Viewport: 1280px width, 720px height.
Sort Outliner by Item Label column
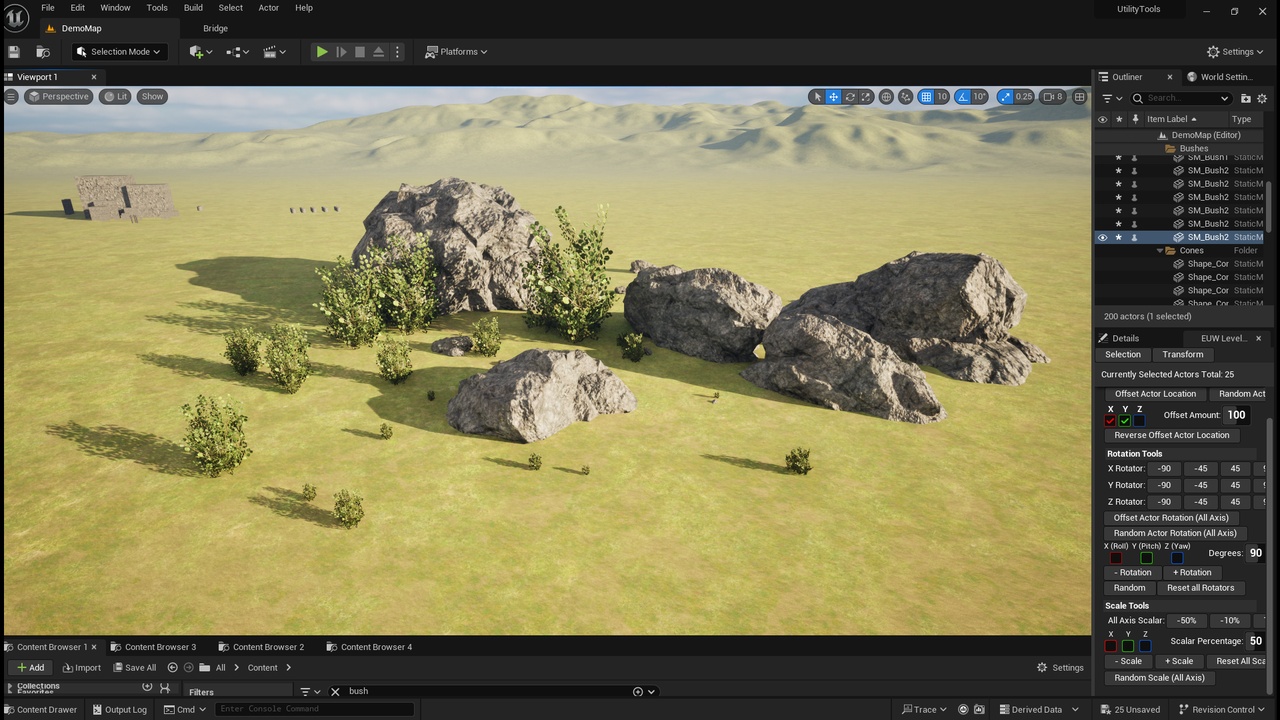[x=1171, y=119]
